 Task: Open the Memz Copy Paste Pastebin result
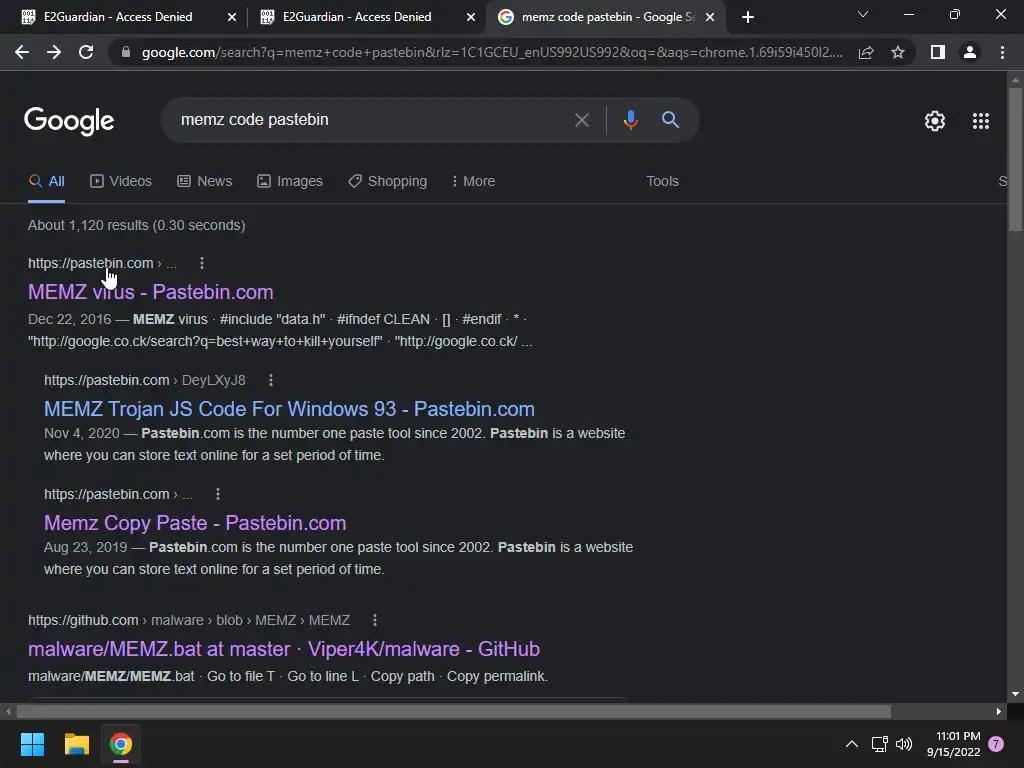coord(195,523)
